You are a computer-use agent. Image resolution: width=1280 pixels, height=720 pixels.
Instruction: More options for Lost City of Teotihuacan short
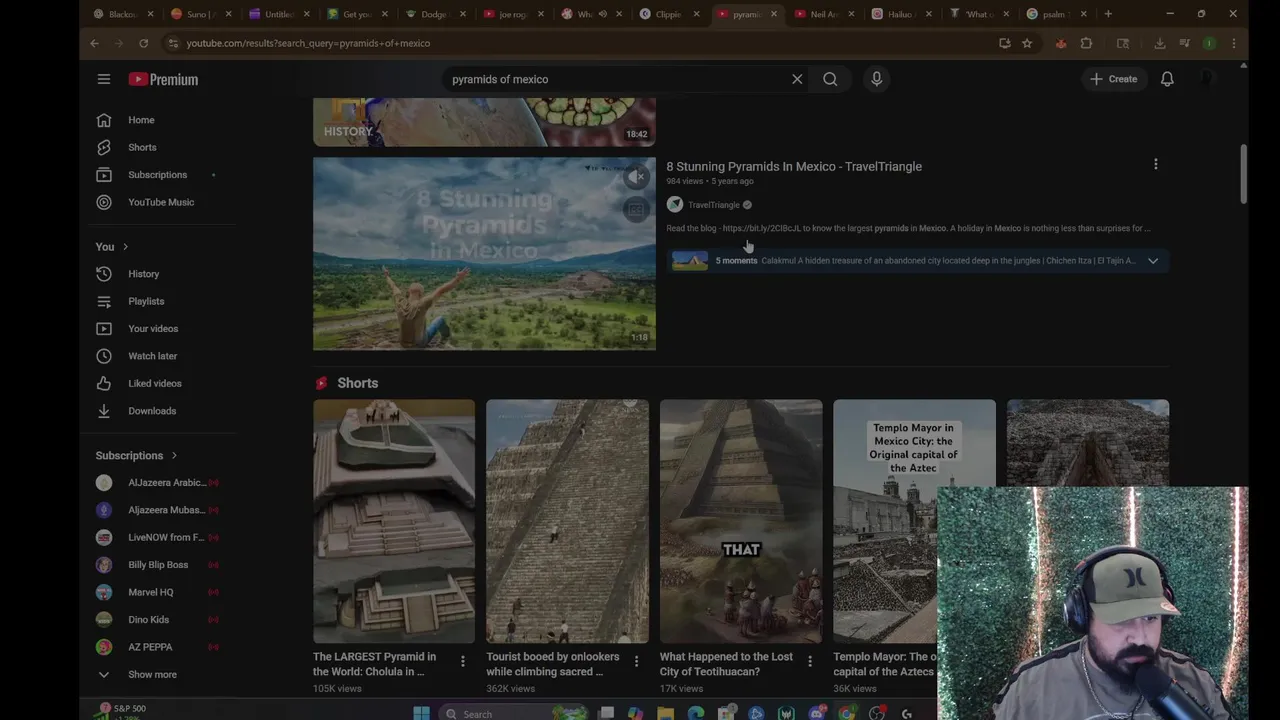810,661
